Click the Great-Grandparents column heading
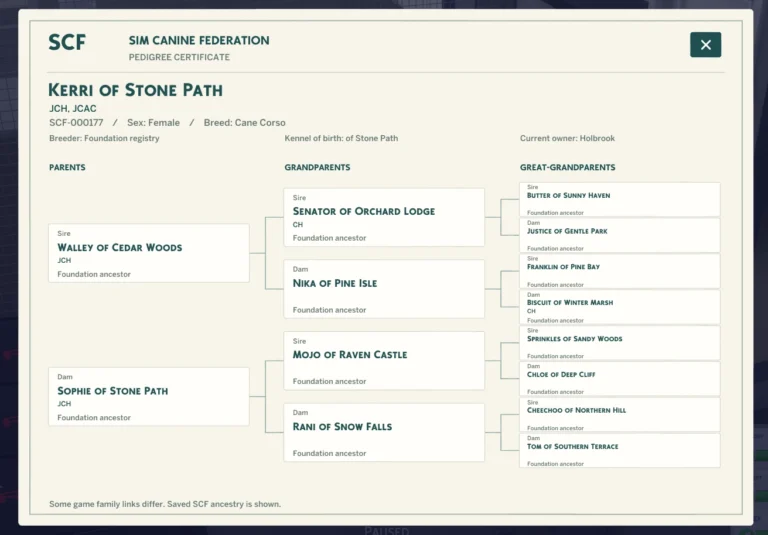768x535 pixels. tap(567, 168)
